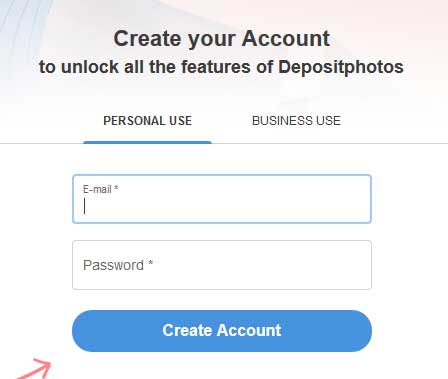Click the word Depositphotos in the subtitle
448x379 pixels.
point(341,67)
